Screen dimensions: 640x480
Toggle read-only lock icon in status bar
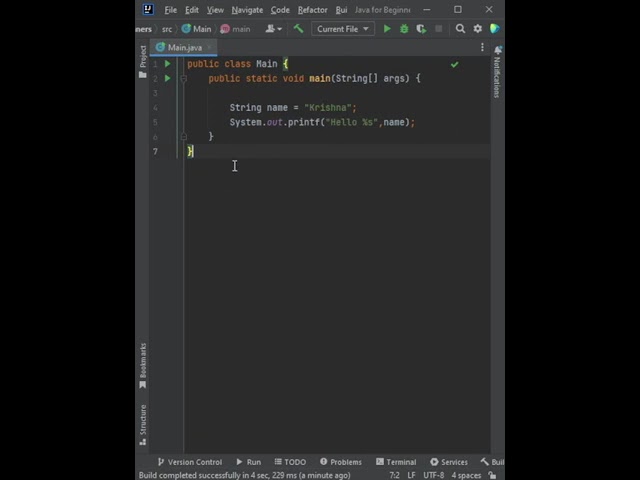click(x=493, y=475)
